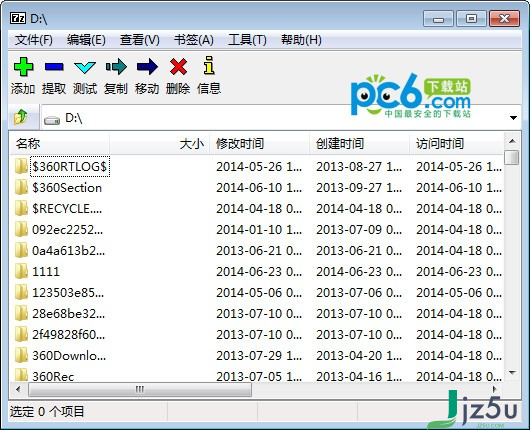Sort by 名称 column header
Image resolution: width=530 pixels, height=430 pixels.
[x=60, y=144]
